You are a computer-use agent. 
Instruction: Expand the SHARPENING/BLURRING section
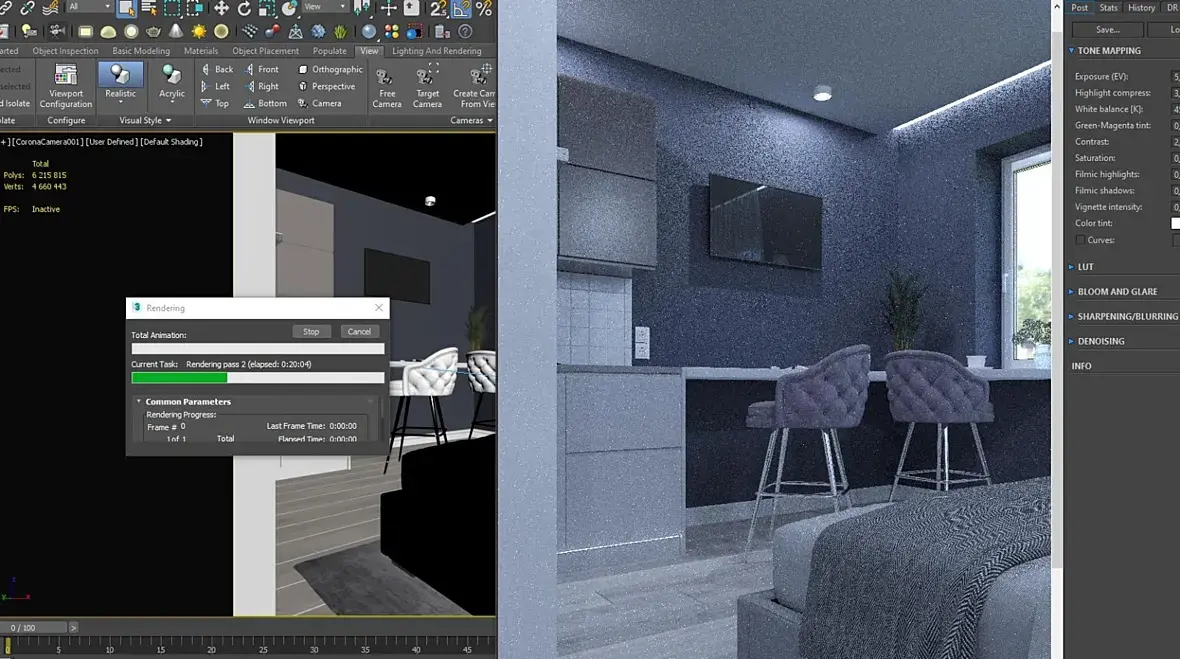point(1072,317)
